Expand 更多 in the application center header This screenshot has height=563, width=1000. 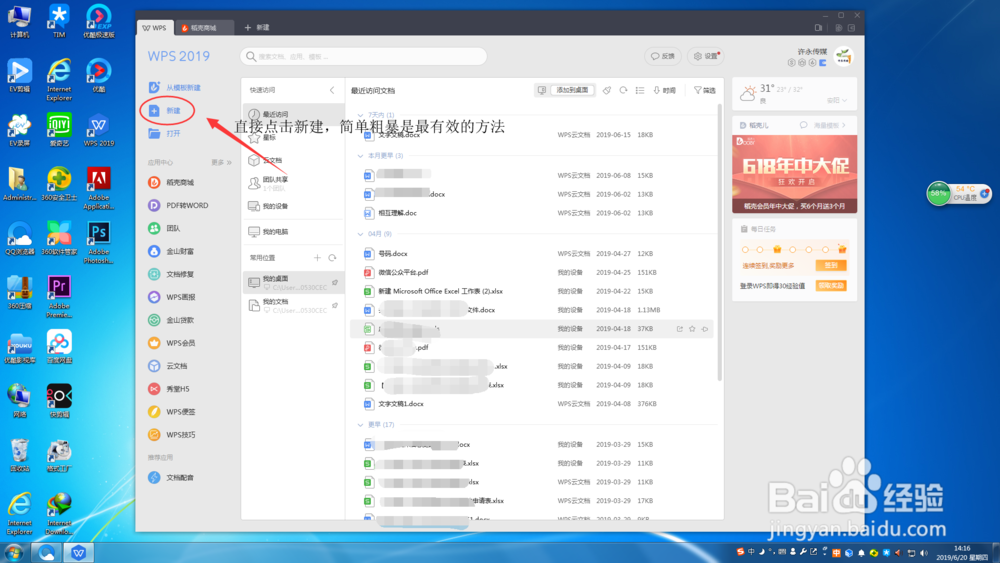221,163
